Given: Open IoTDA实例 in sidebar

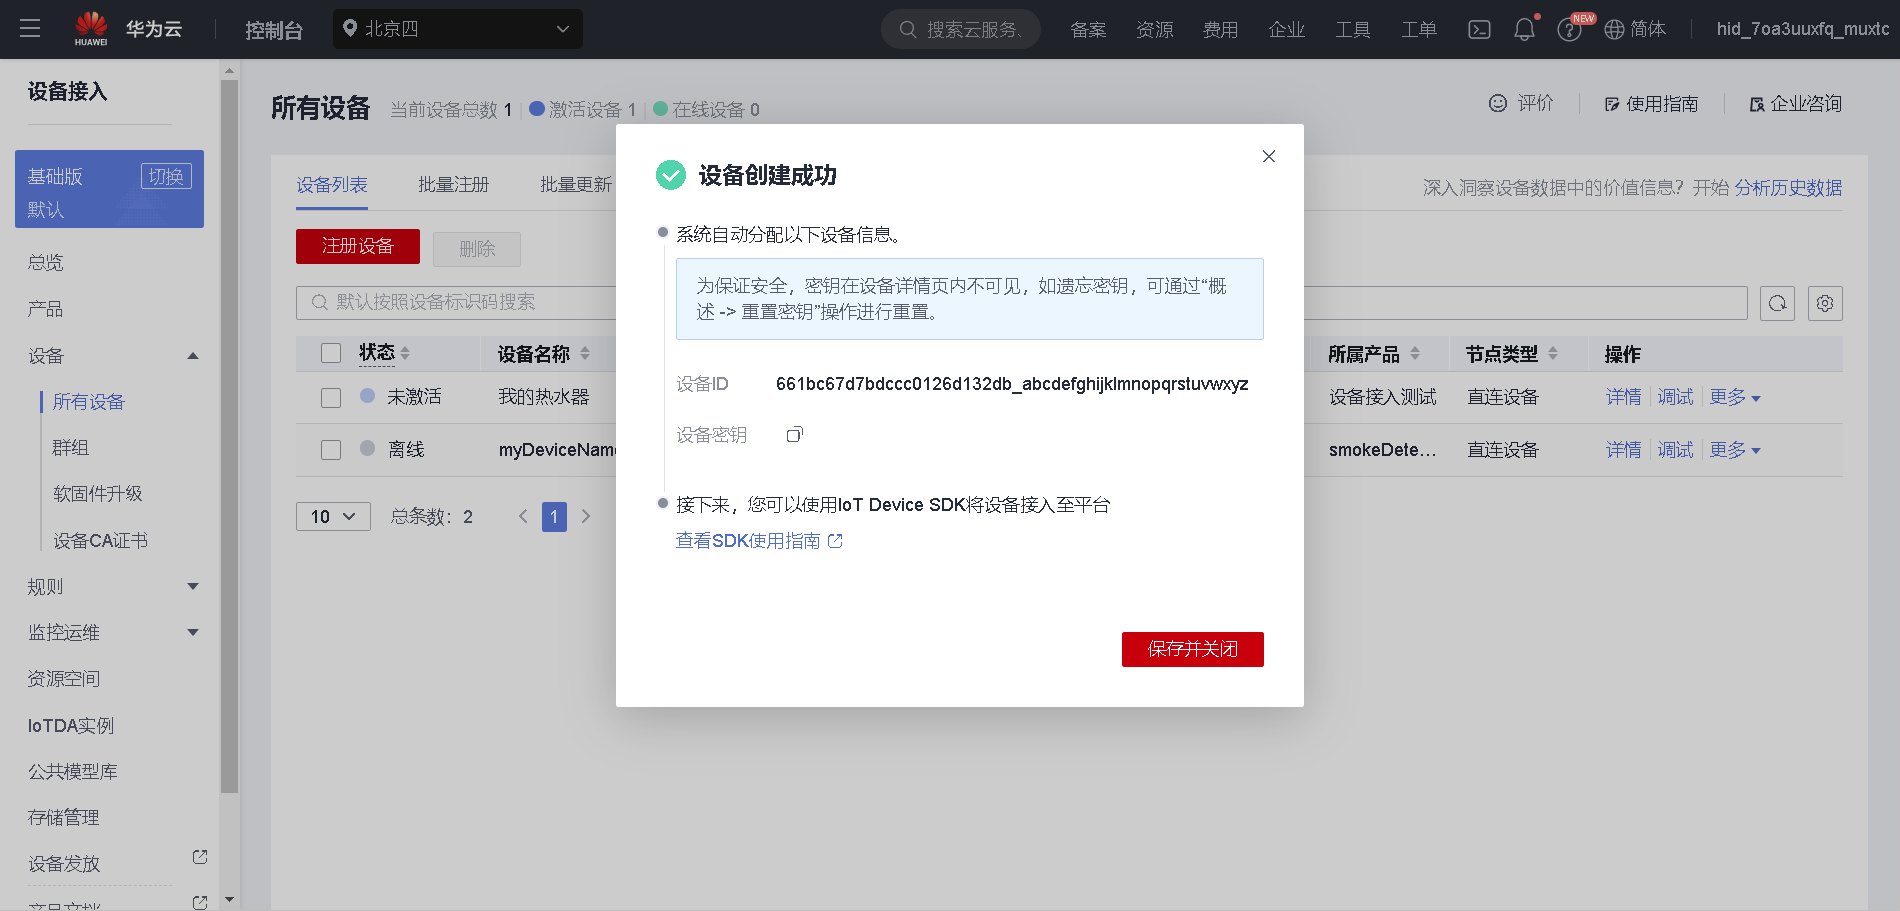Looking at the screenshot, I should 71,726.
